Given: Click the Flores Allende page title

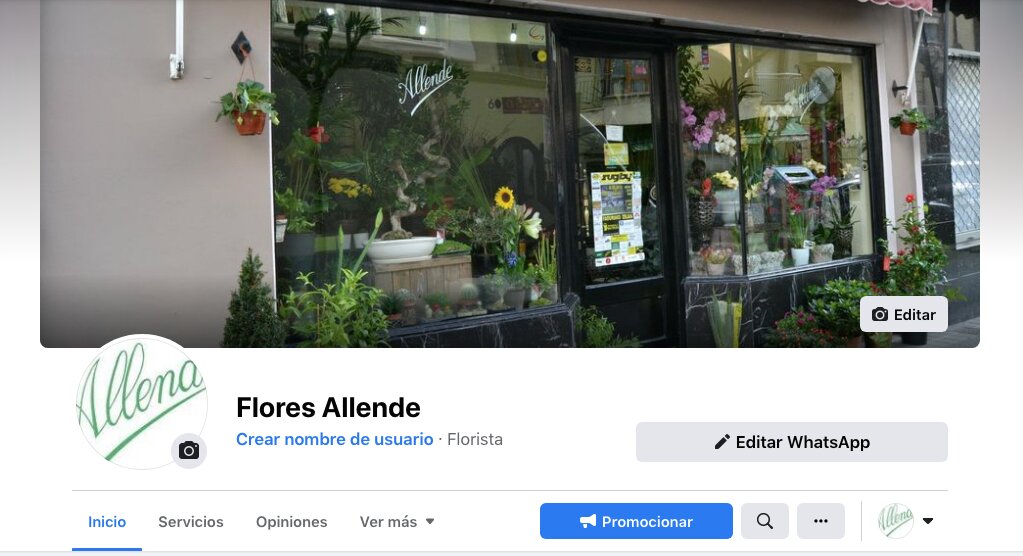Looking at the screenshot, I should point(328,407).
